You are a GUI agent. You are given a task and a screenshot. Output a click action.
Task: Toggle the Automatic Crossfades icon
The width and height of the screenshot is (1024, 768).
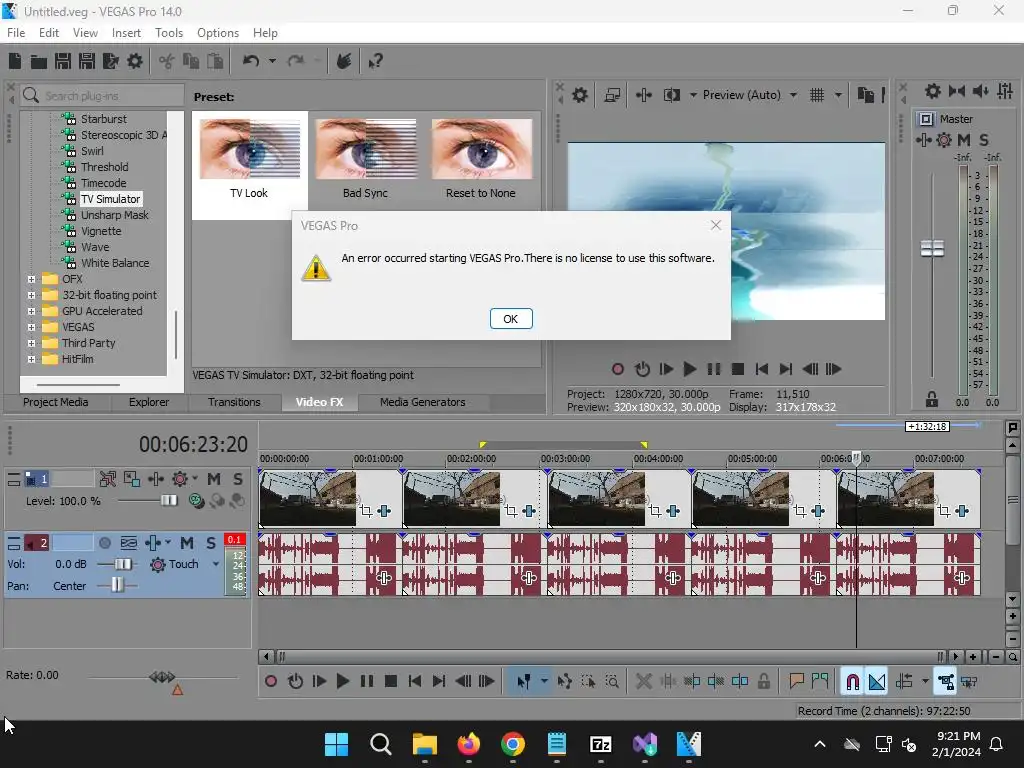877,681
